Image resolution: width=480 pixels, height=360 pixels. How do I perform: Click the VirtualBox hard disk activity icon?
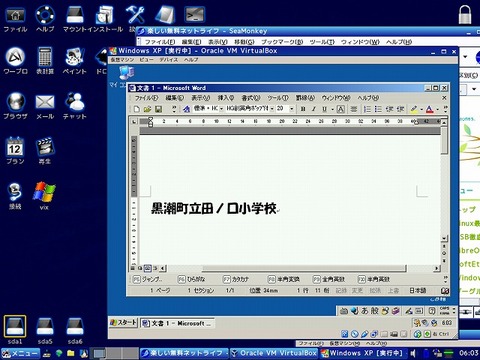coord(345,334)
